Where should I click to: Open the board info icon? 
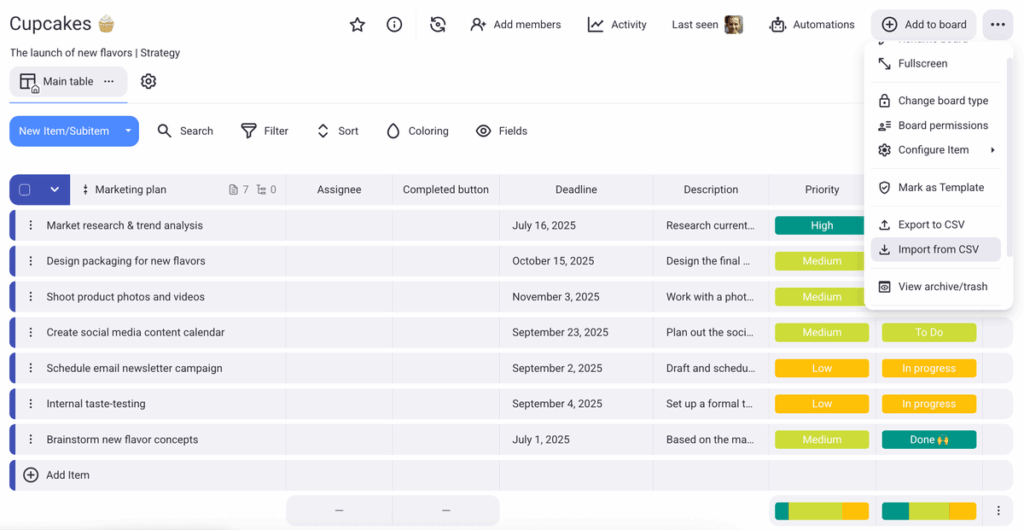[x=394, y=25]
